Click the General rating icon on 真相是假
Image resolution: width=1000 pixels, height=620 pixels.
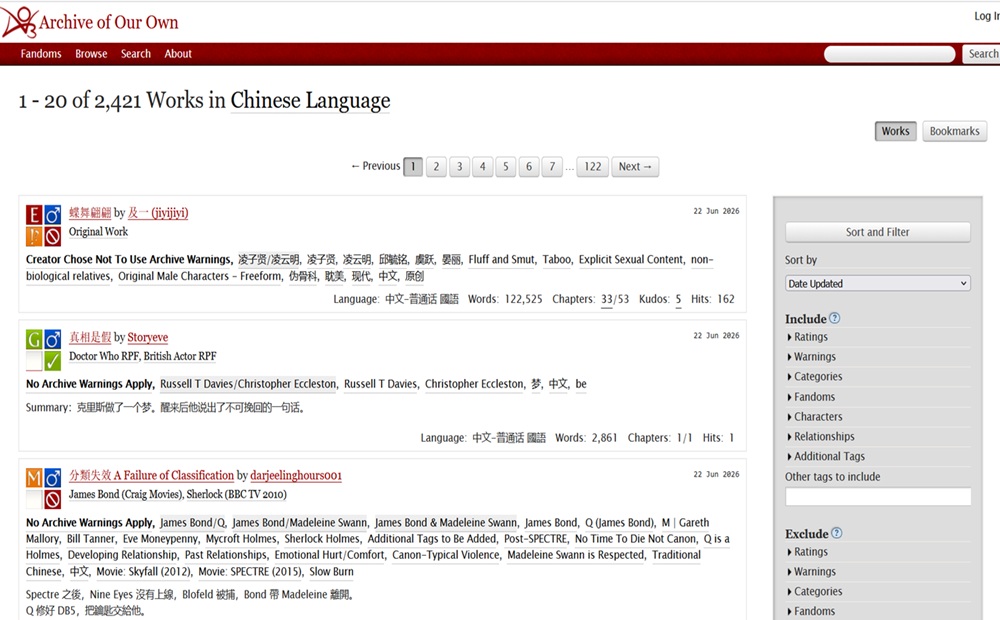coord(34,339)
